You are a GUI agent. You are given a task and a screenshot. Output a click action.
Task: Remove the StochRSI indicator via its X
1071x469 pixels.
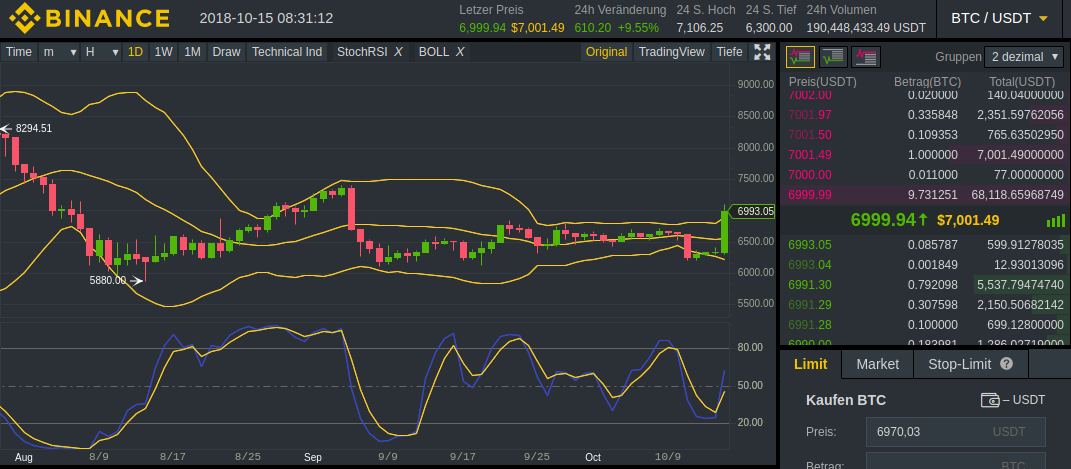(x=399, y=52)
